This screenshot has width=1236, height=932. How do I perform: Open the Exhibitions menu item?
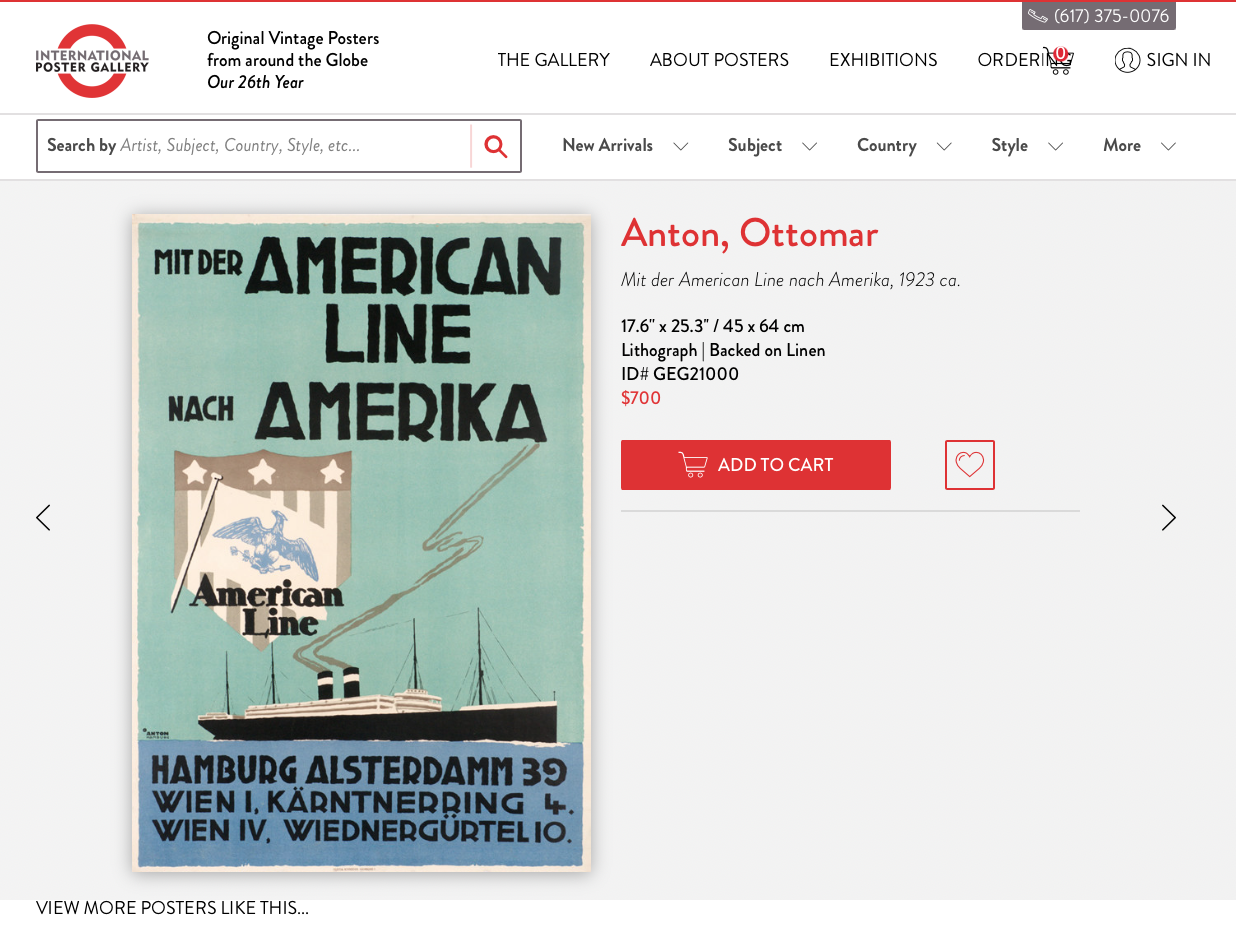[883, 60]
